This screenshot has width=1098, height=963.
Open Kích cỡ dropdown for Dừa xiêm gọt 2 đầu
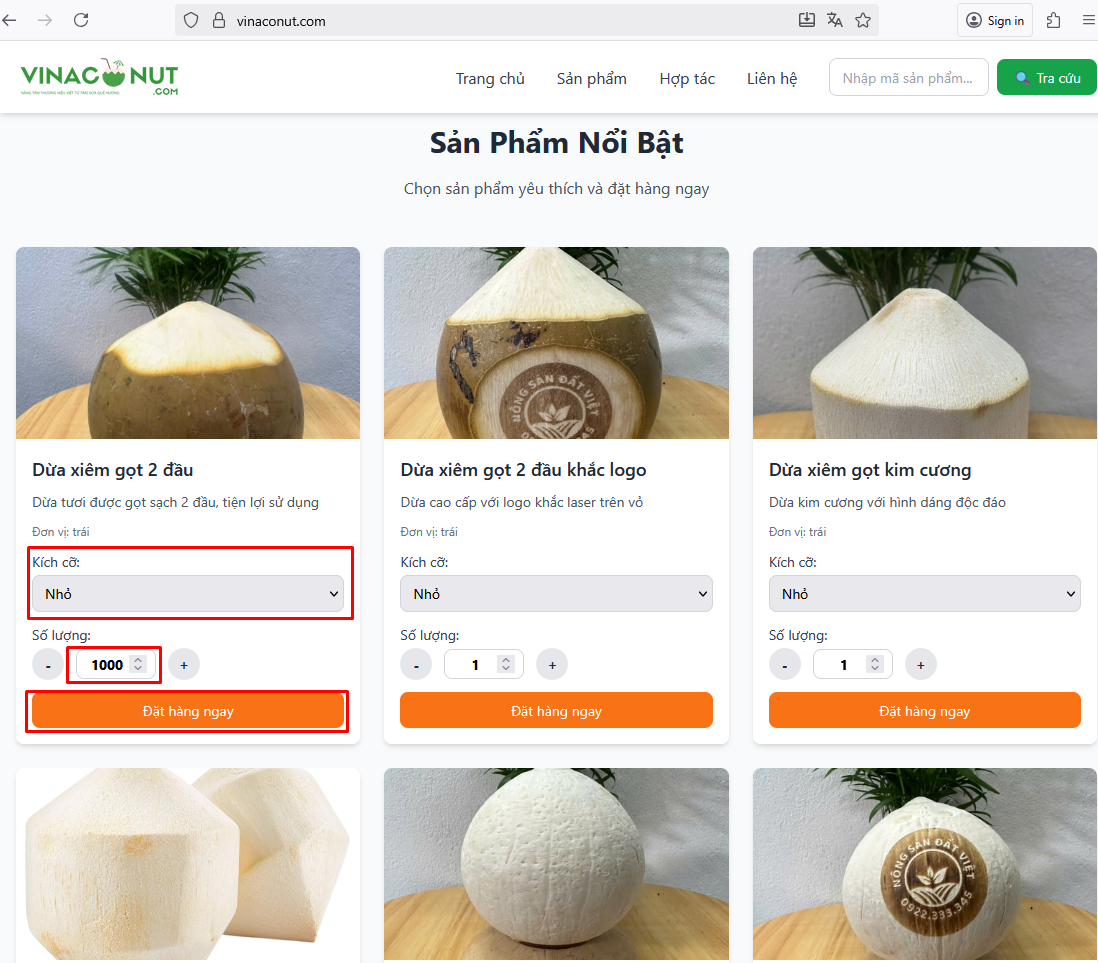(x=188, y=593)
